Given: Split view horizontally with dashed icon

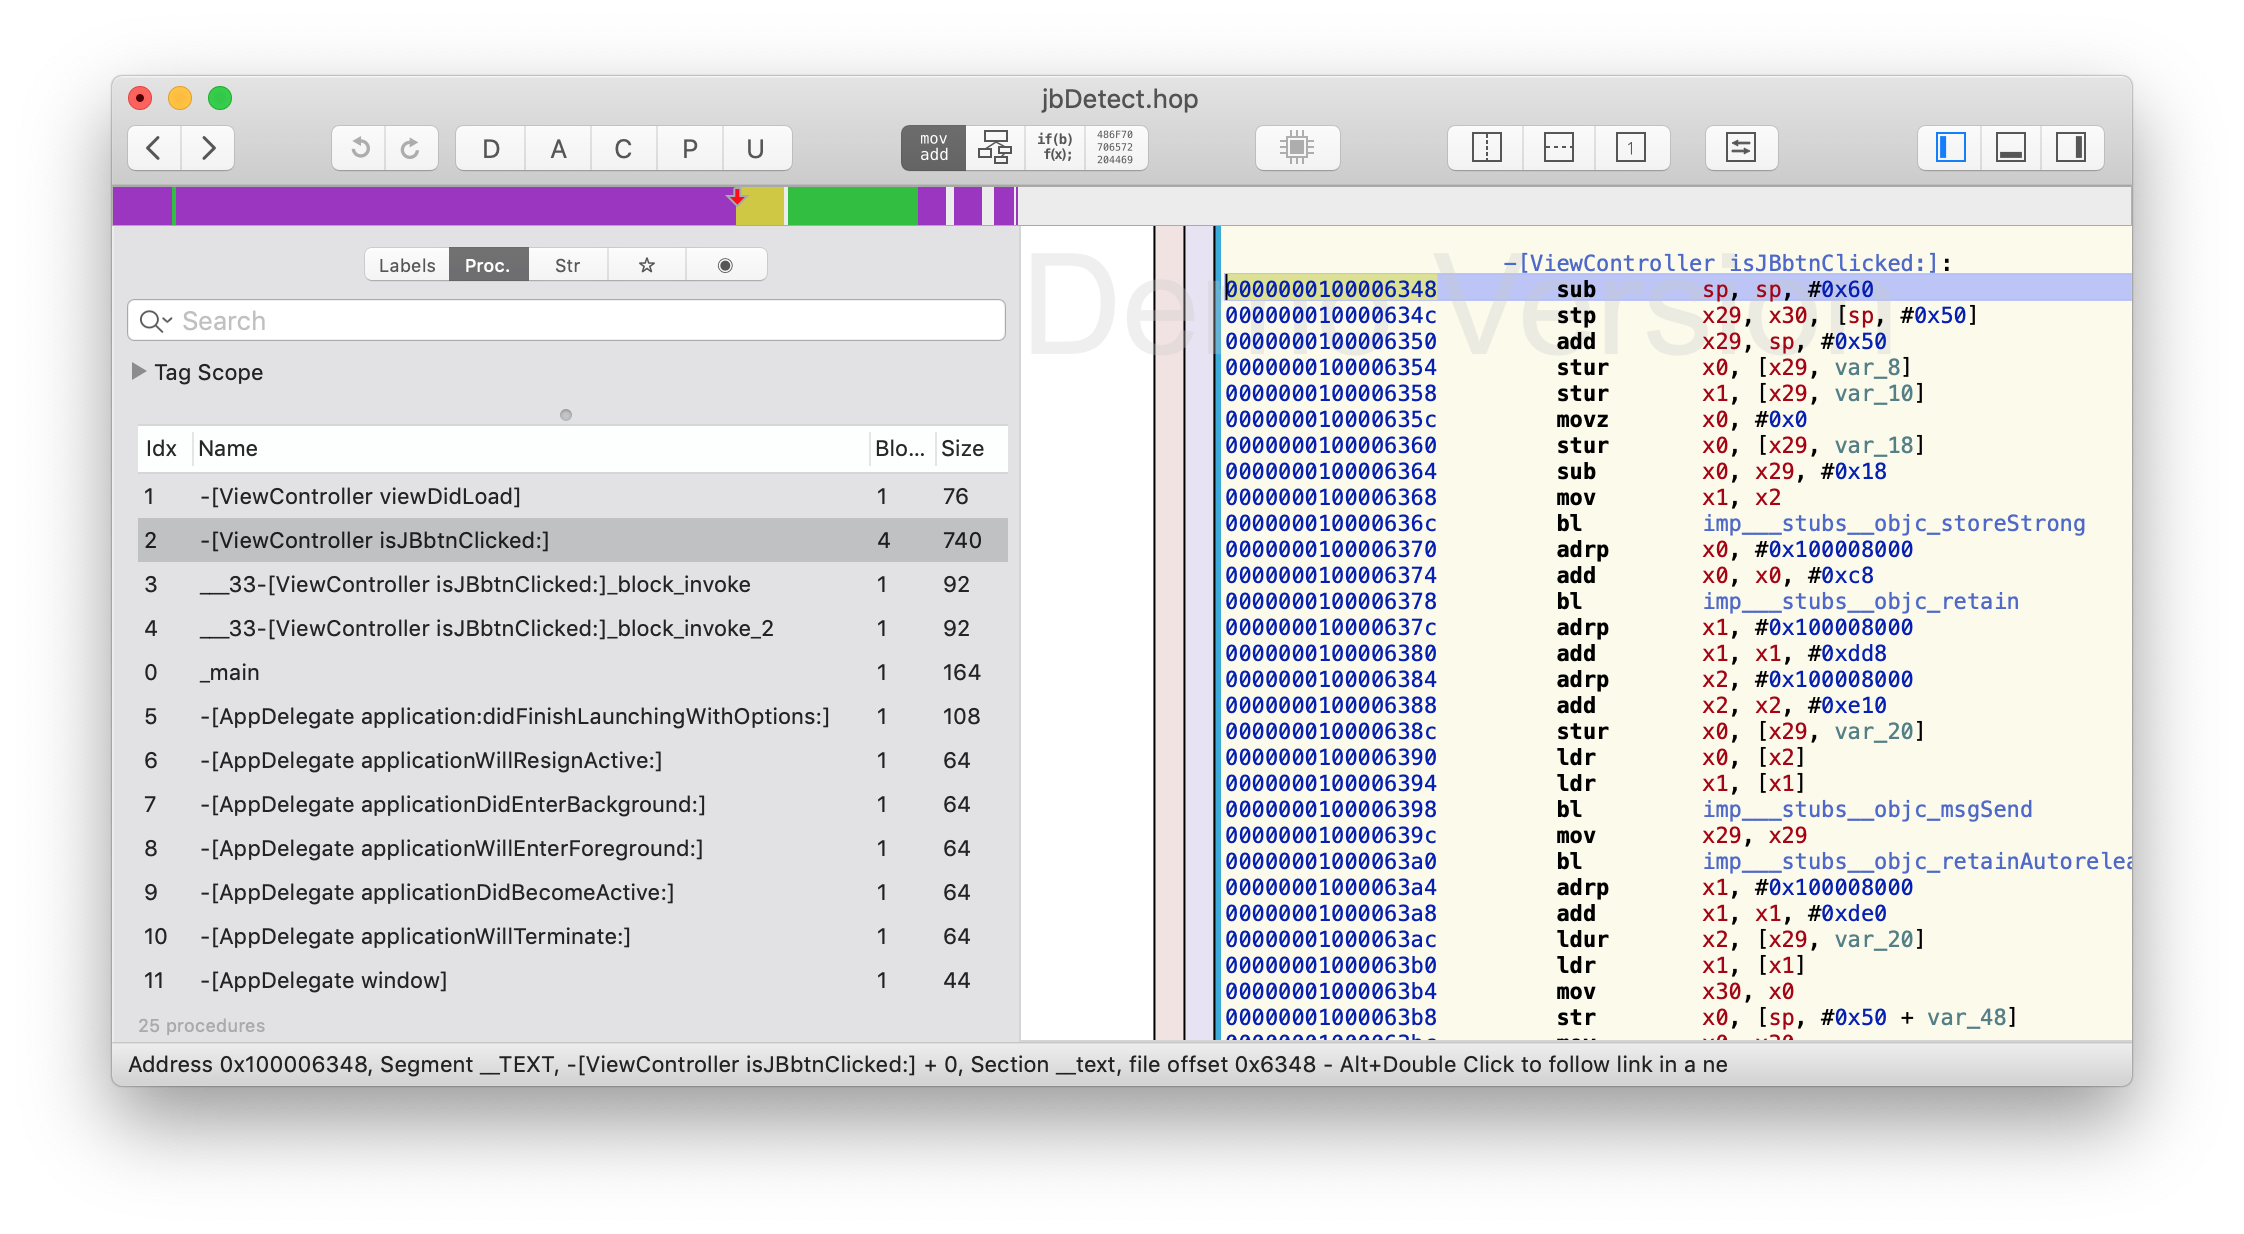Looking at the screenshot, I should 1558,148.
